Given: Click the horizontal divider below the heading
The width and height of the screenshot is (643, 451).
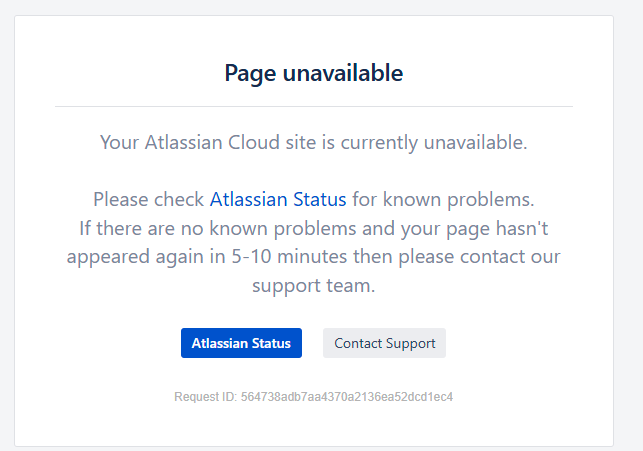Looking at the screenshot, I should pos(314,107).
